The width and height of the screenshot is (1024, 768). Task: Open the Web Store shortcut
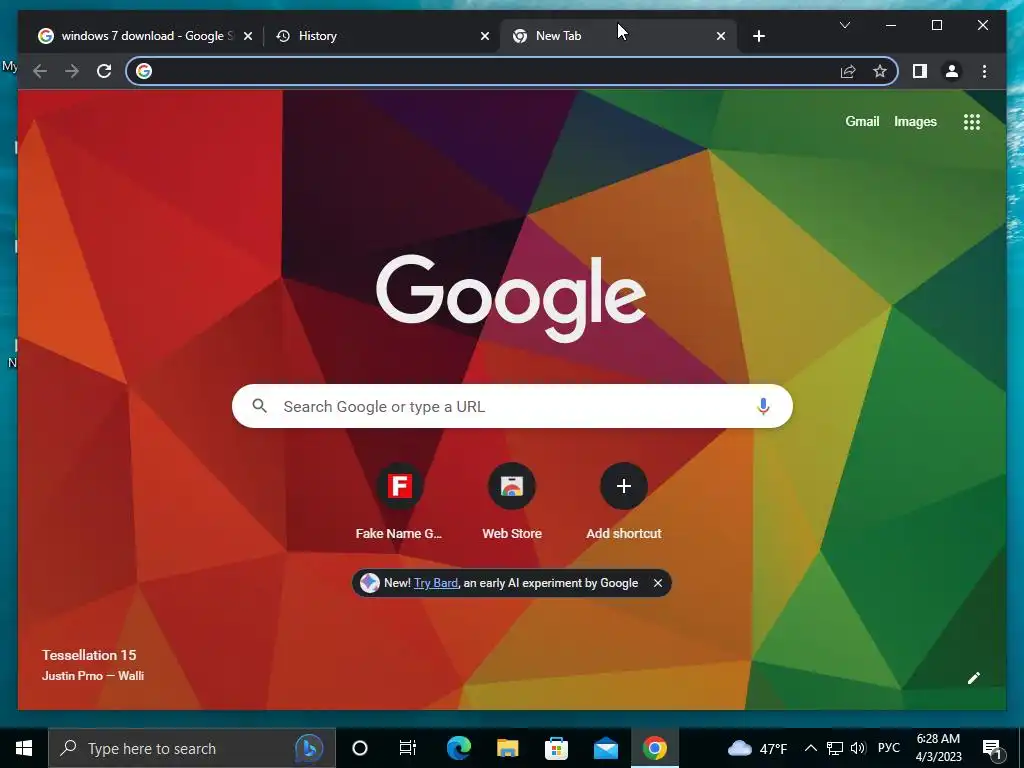coord(512,502)
